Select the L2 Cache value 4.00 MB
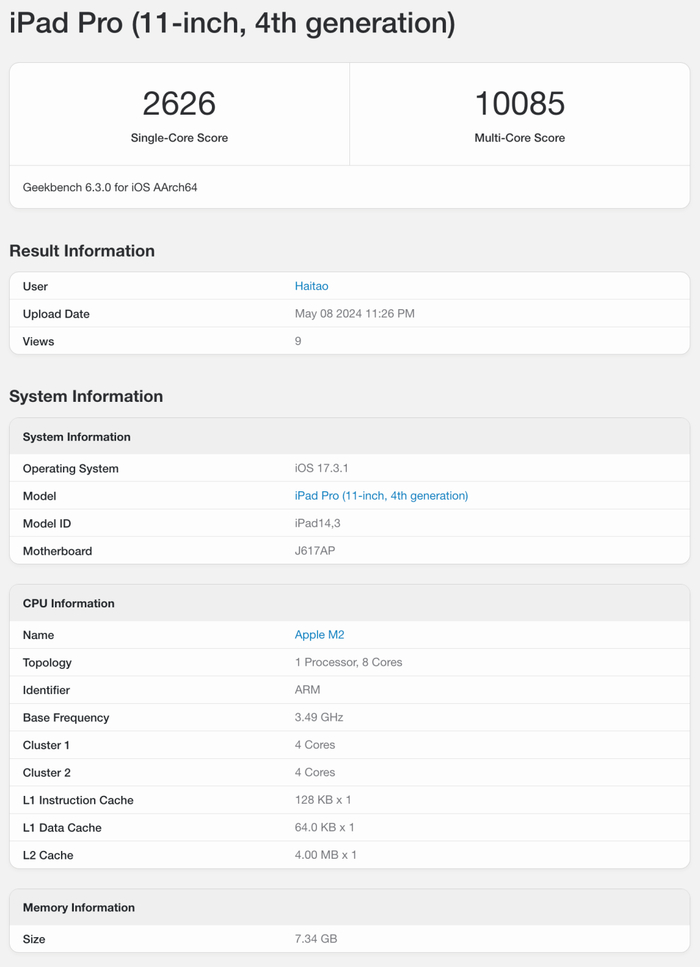Screen dimensions: 700x967 coord(325,855)
